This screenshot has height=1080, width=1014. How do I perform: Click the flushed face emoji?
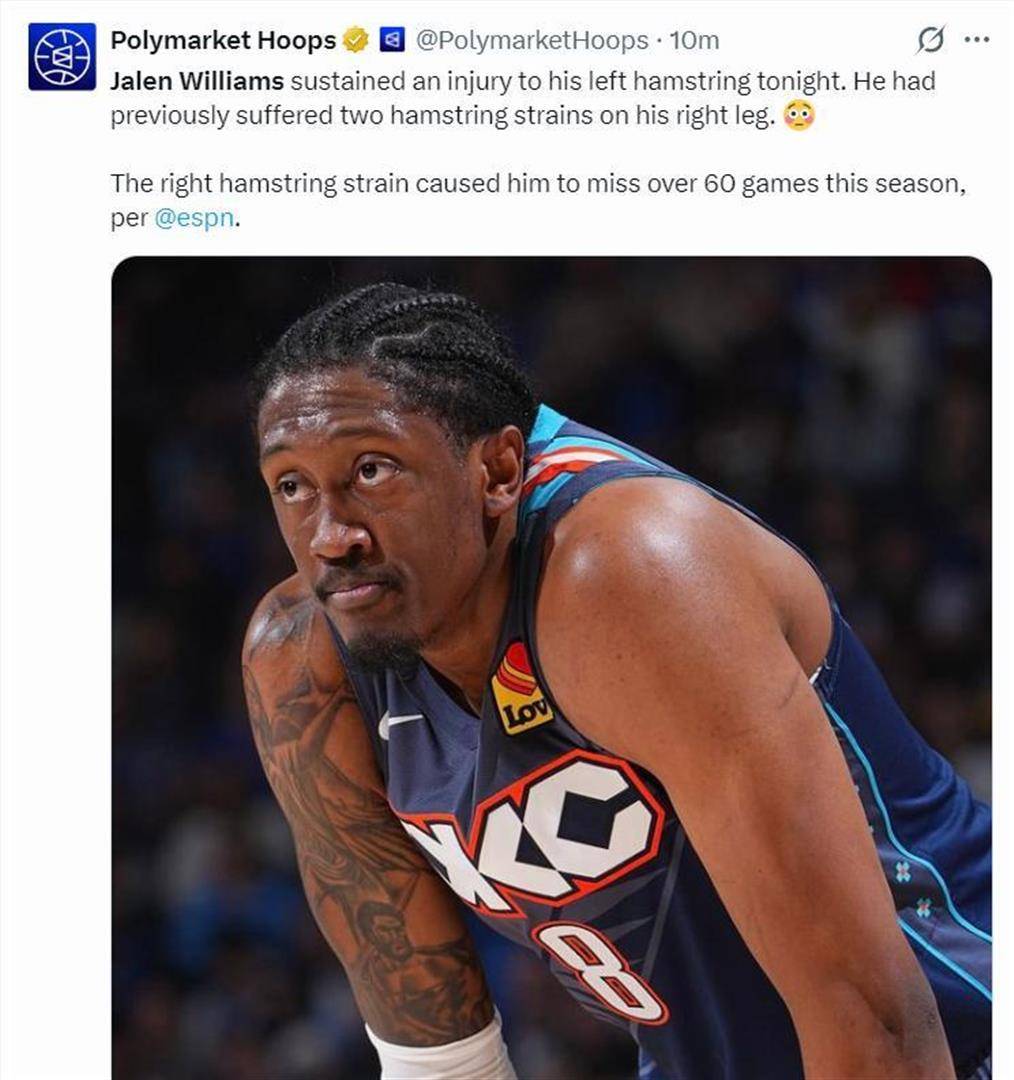click(799, 116)
